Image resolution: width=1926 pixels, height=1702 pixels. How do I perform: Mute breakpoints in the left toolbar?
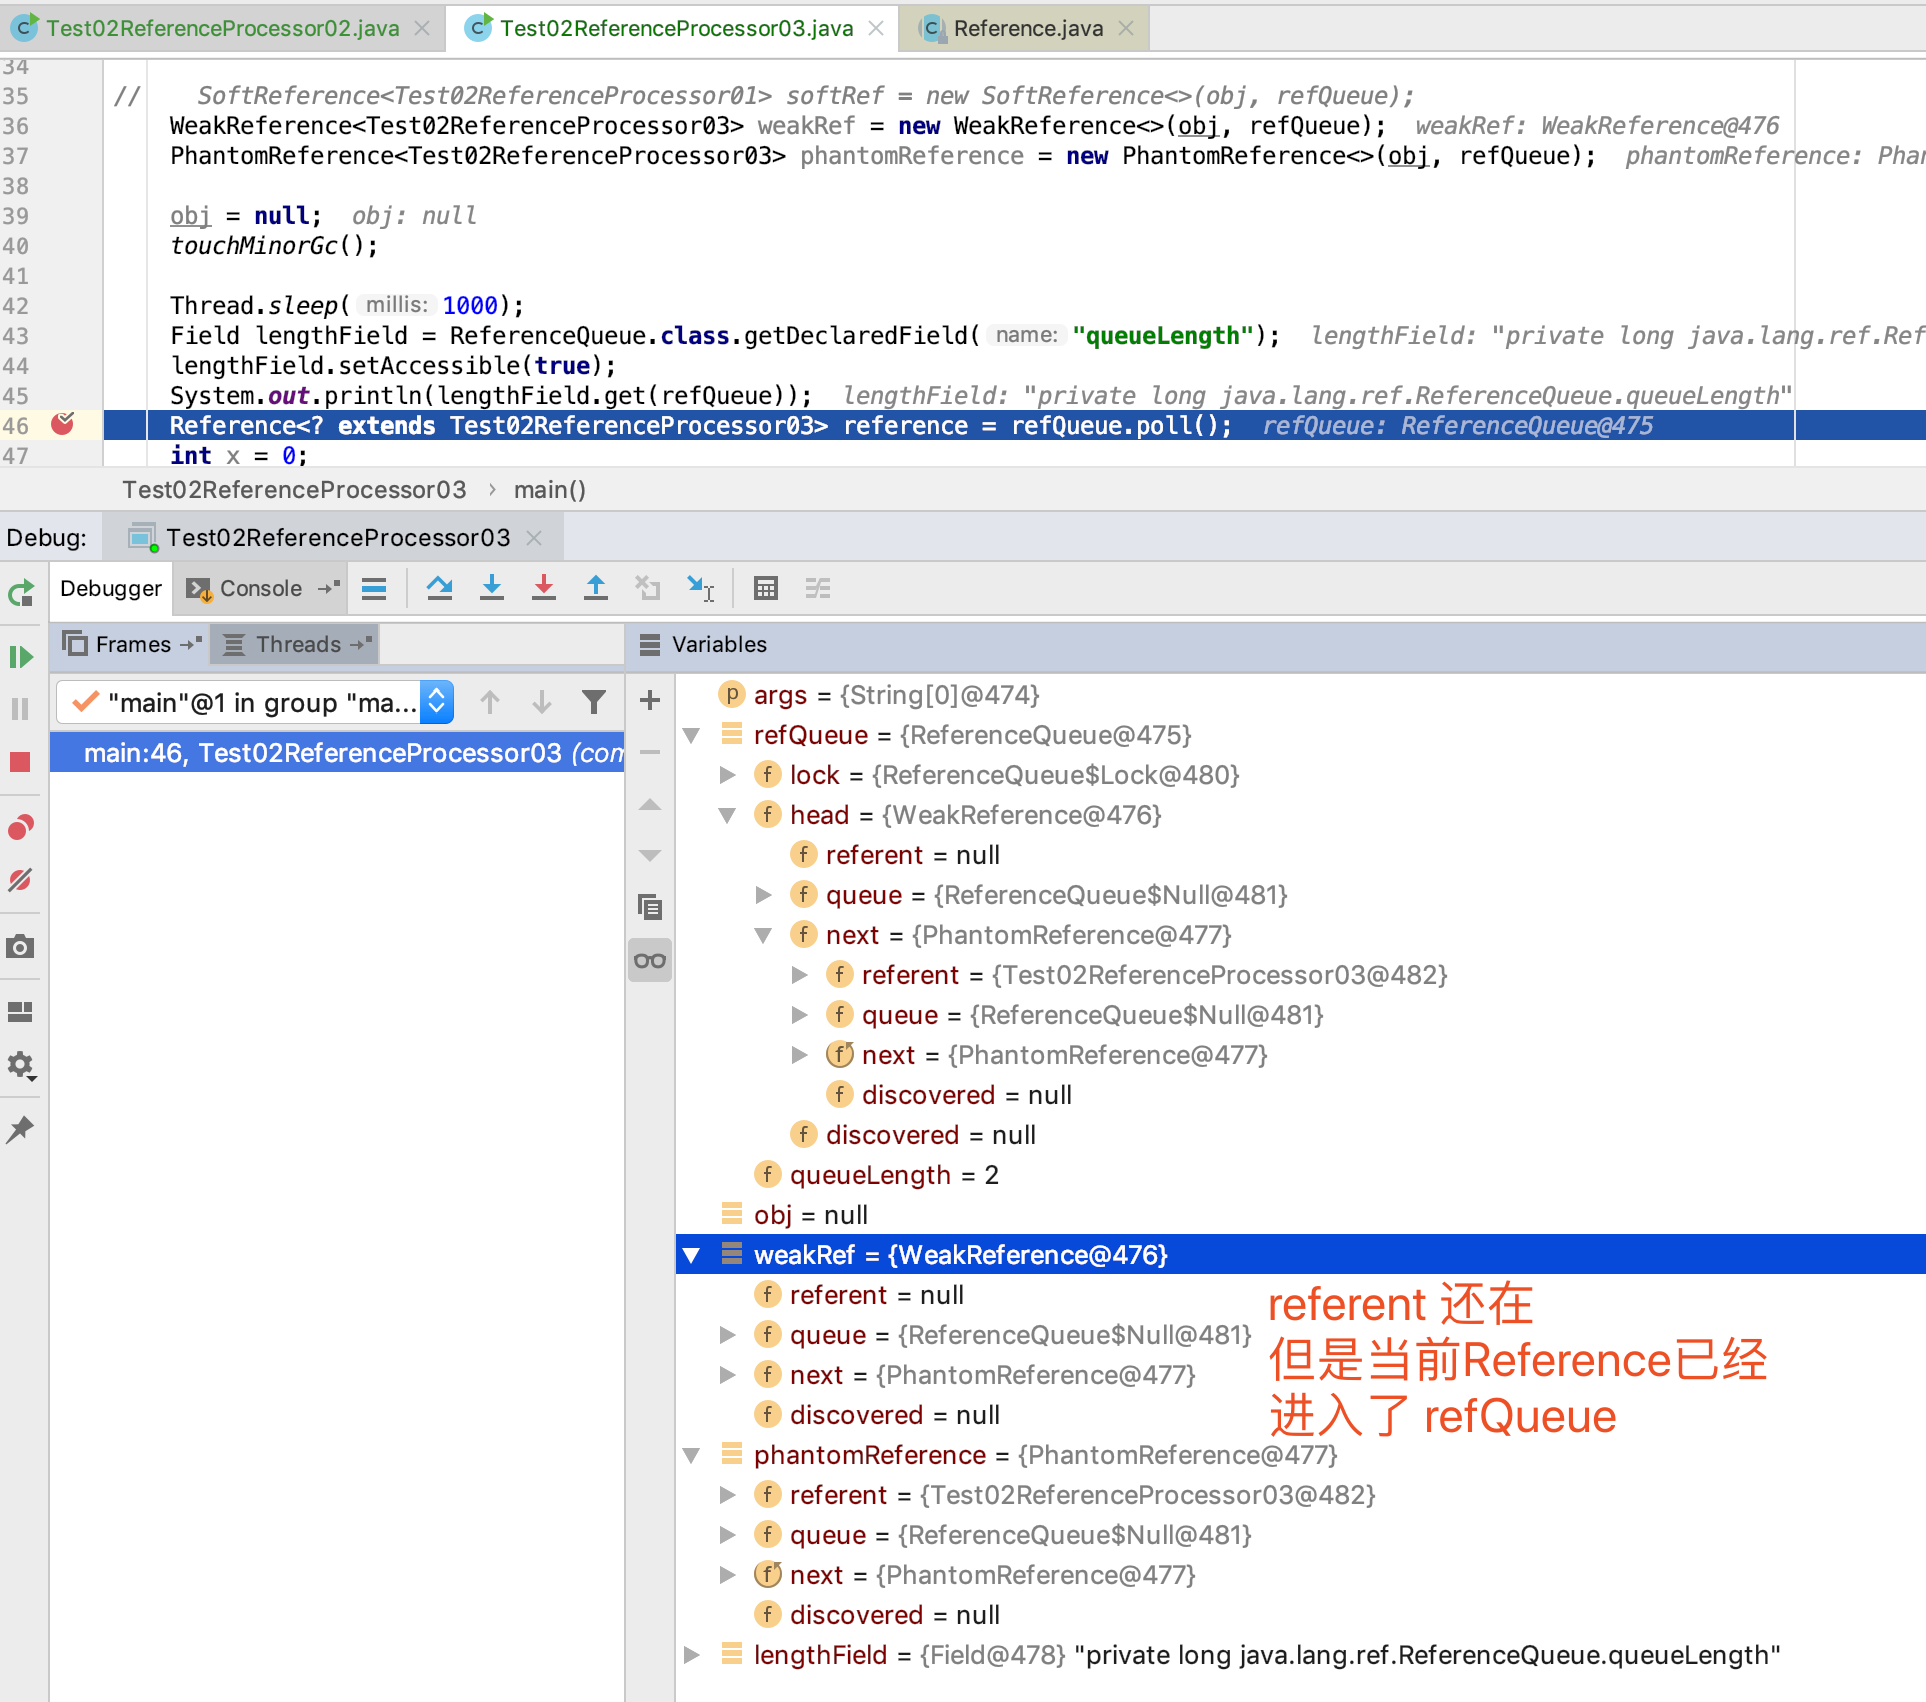20,880
